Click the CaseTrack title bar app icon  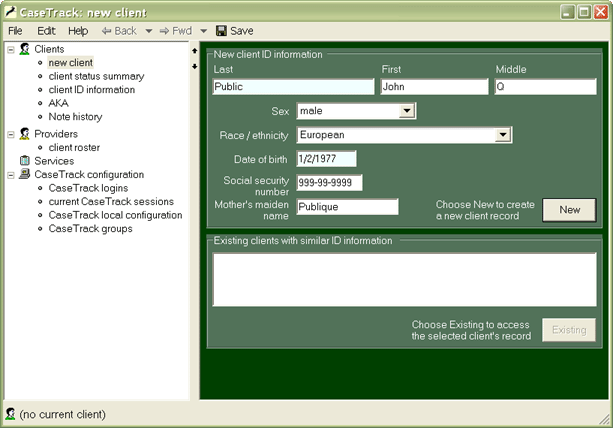[10, 12]
